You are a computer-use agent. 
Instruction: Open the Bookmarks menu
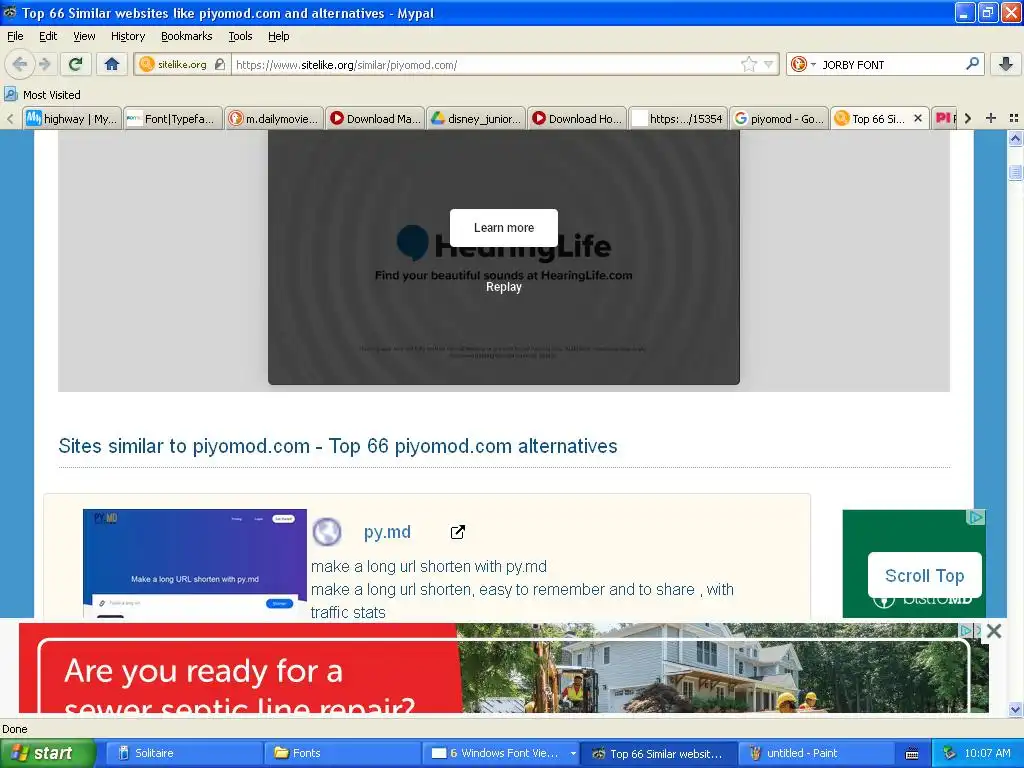(x=186, y=36)
